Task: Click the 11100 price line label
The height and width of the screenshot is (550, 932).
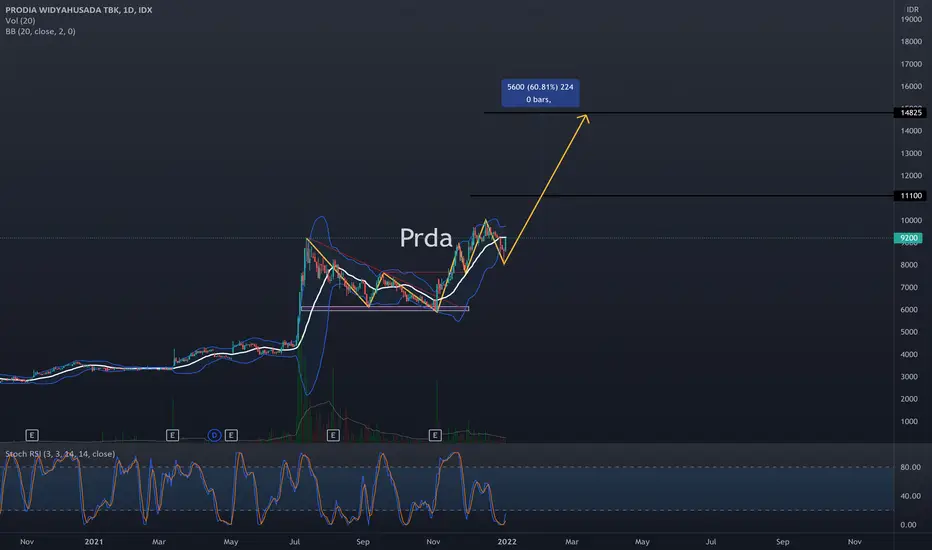Action: point(911,196)
